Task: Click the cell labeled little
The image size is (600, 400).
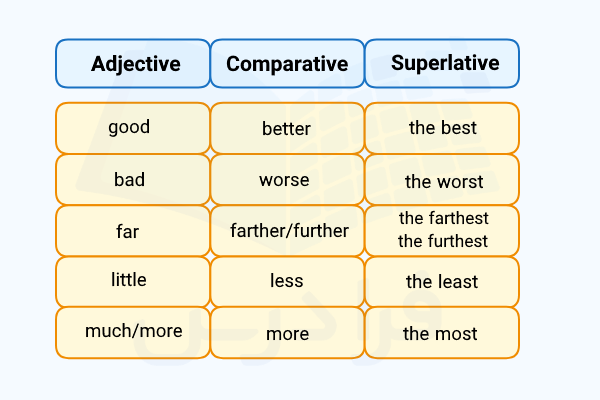Action: (133, 282)
